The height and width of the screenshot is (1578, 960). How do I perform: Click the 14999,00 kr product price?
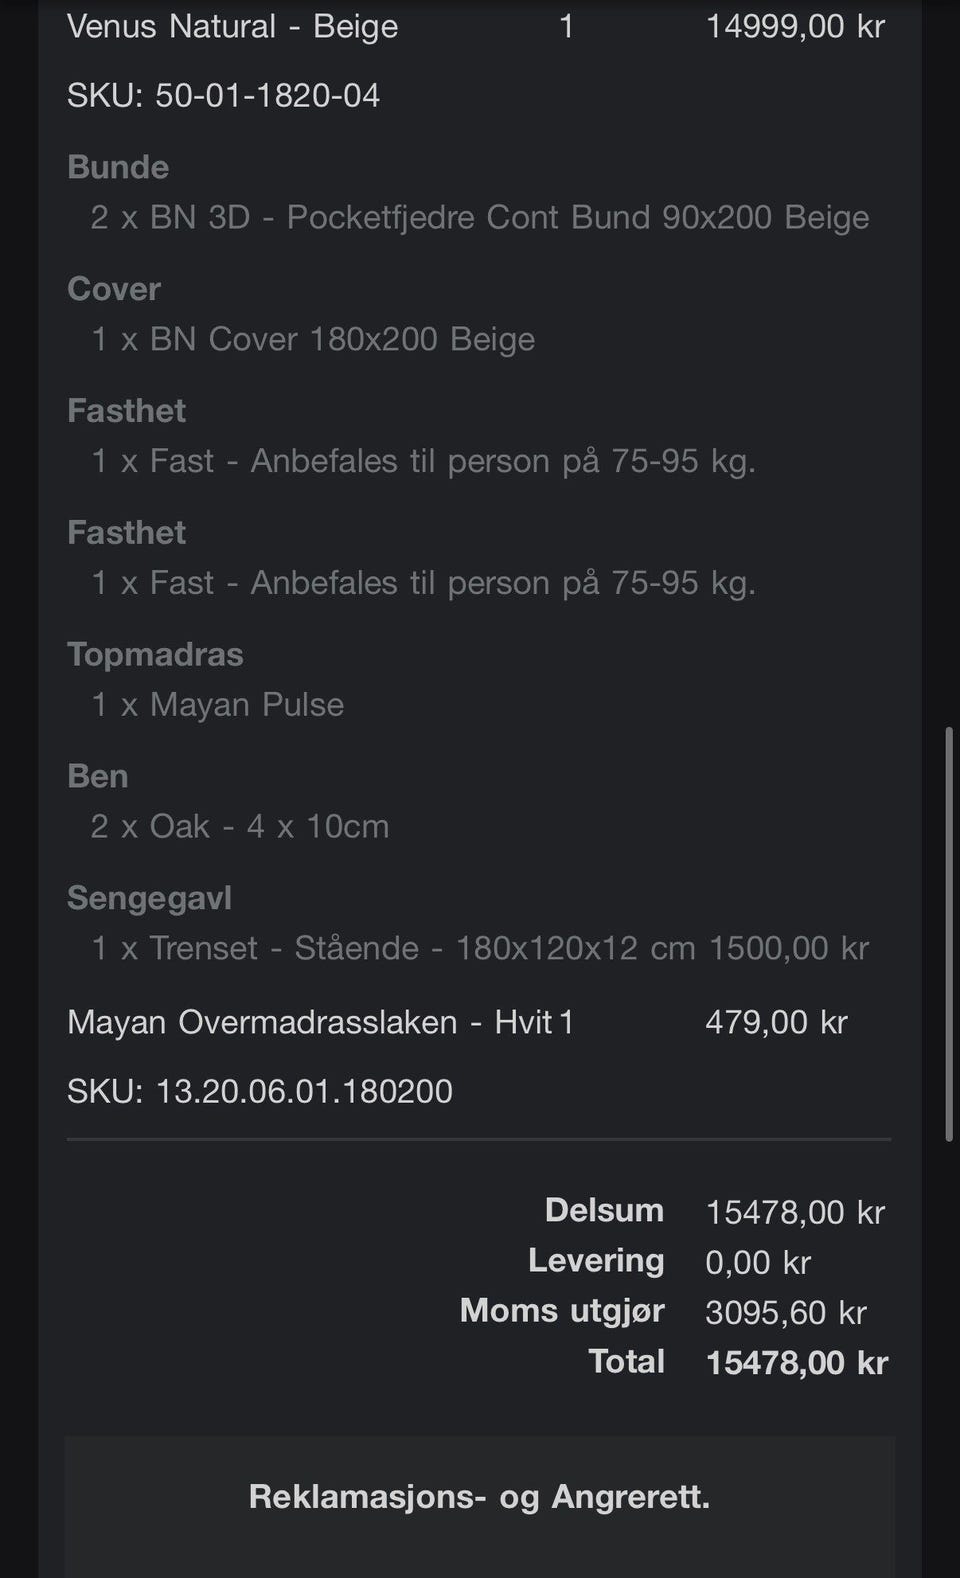coord(795,26)
